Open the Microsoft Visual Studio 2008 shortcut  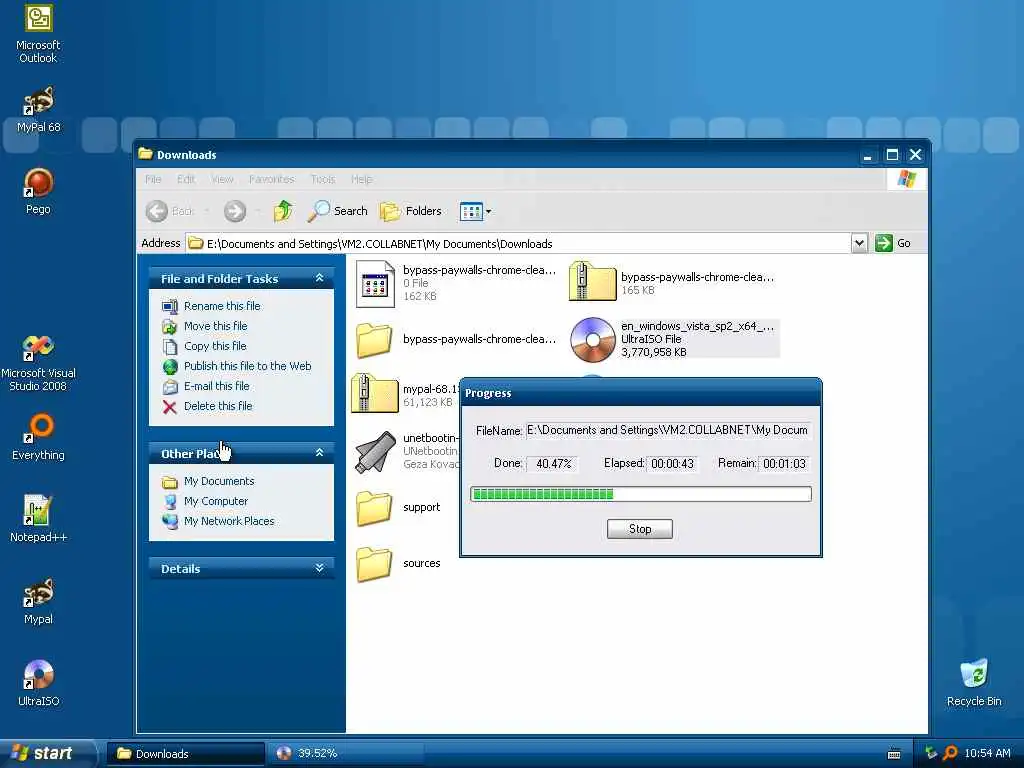click(x=38, y=363)
